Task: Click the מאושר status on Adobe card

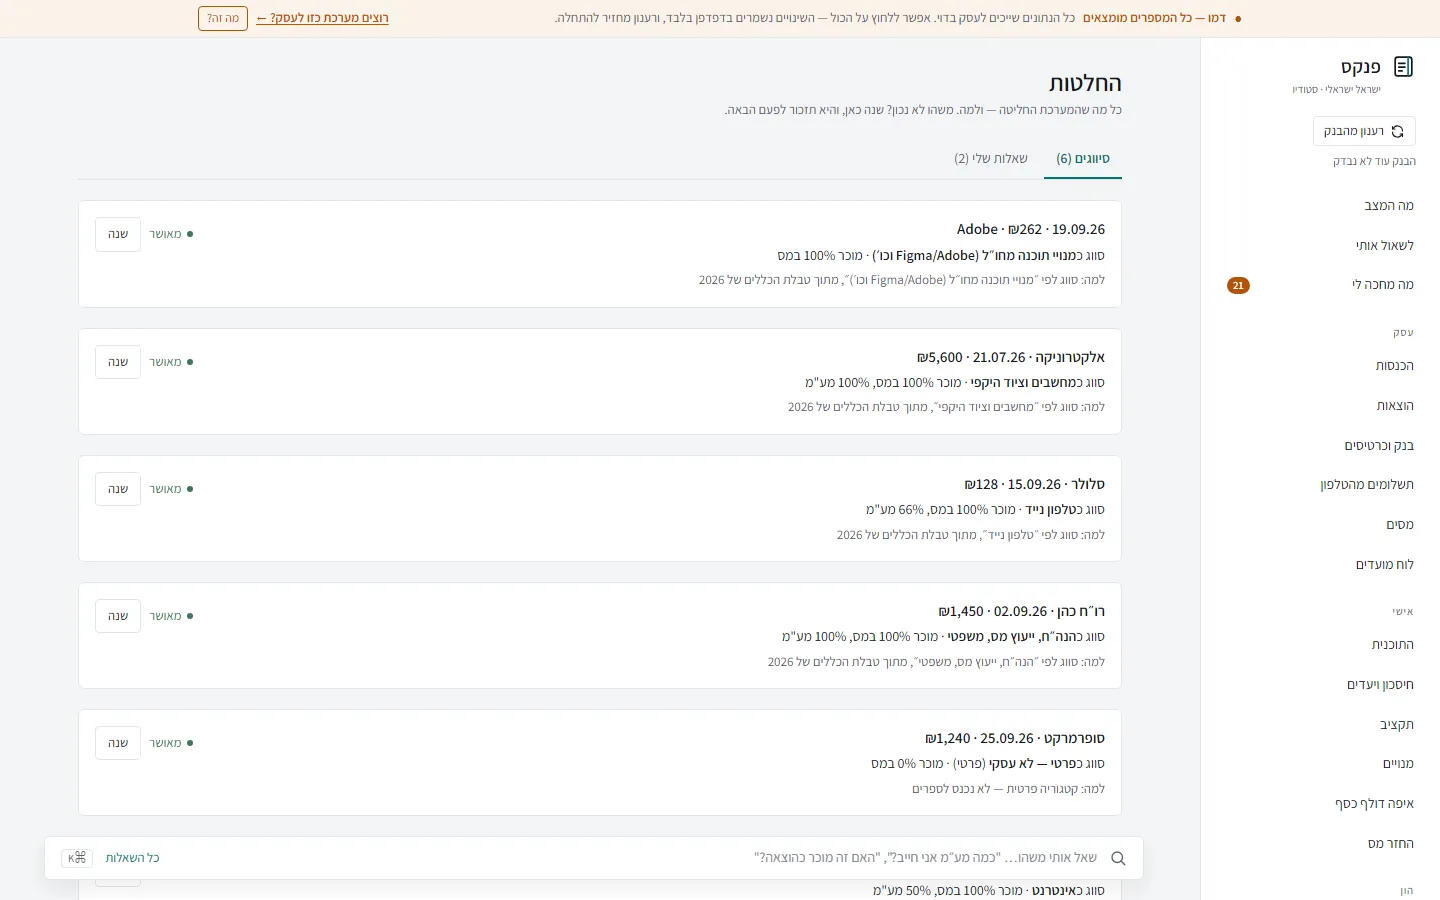Action: [x=171, y=234]
